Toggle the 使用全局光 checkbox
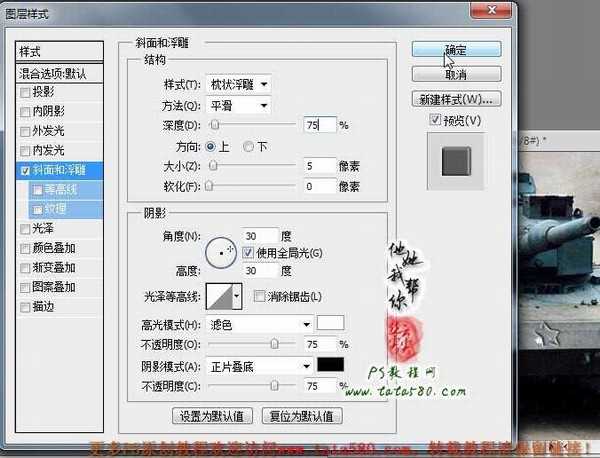The image size is (600, 458). [248, 253]
